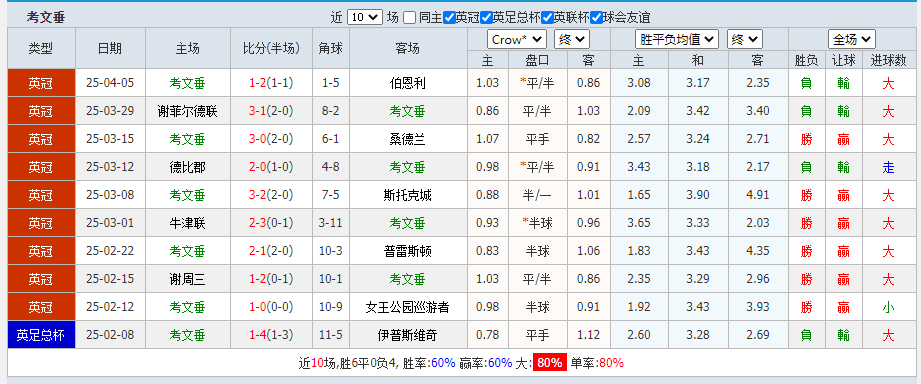Click the 3-2(2-0) score versus 斯托克城
The height and width of the screenshot is (384, 921).
coord(271,195)
